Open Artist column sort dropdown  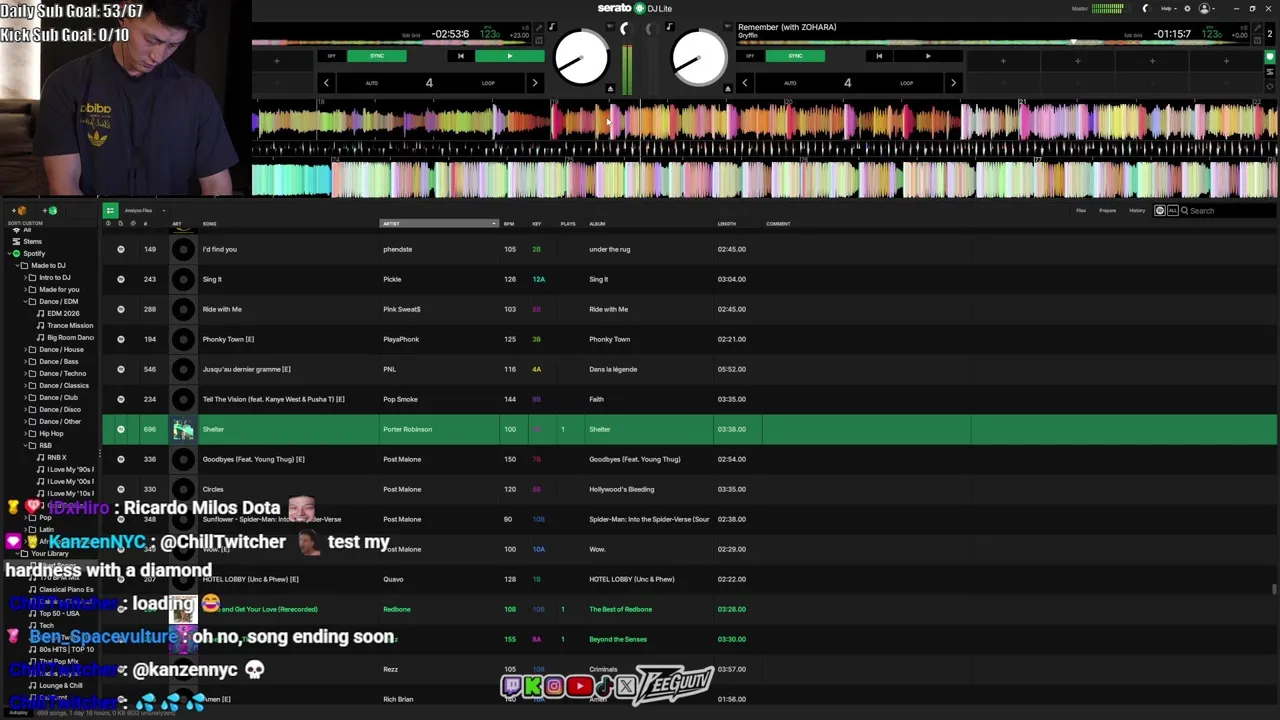(493, 224)
